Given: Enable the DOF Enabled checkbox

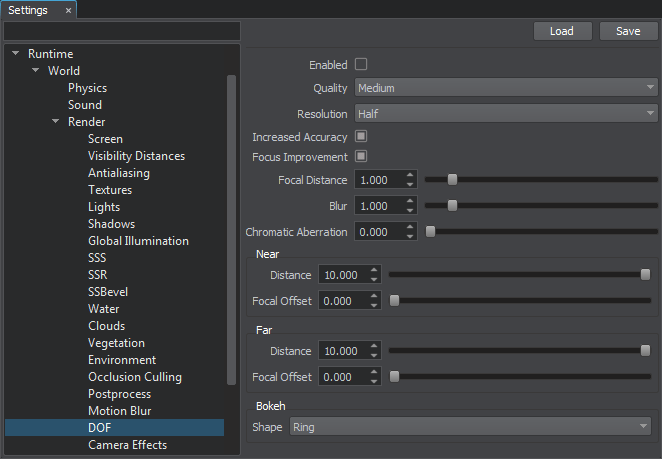Looking at the screenshot, I should (x=361, y=65).
